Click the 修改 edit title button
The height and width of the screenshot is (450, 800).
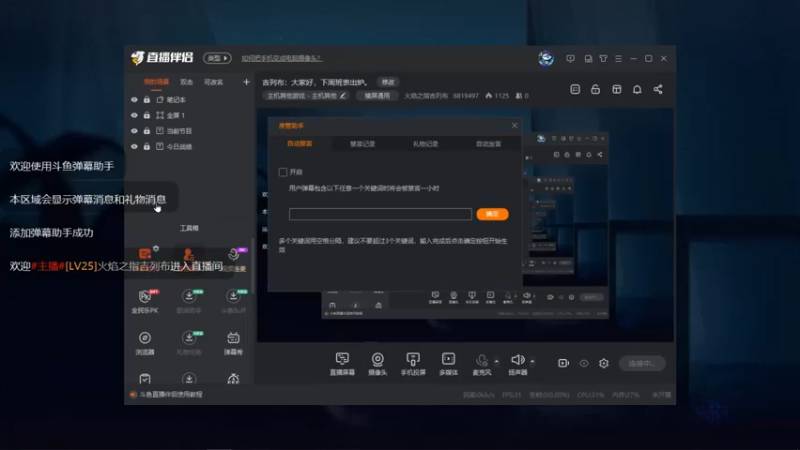[388, 82]
